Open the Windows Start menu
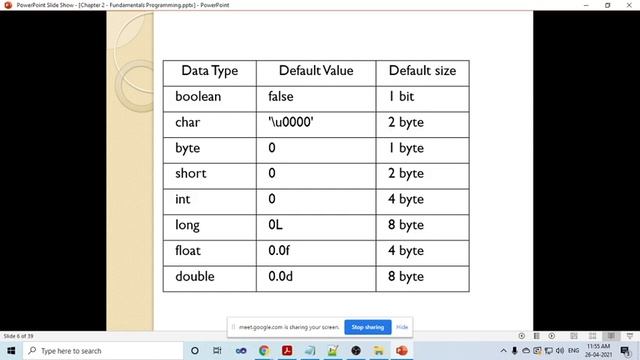Image resolution: width=640 pixels, height=360 pixels. [x=11, y=351]
